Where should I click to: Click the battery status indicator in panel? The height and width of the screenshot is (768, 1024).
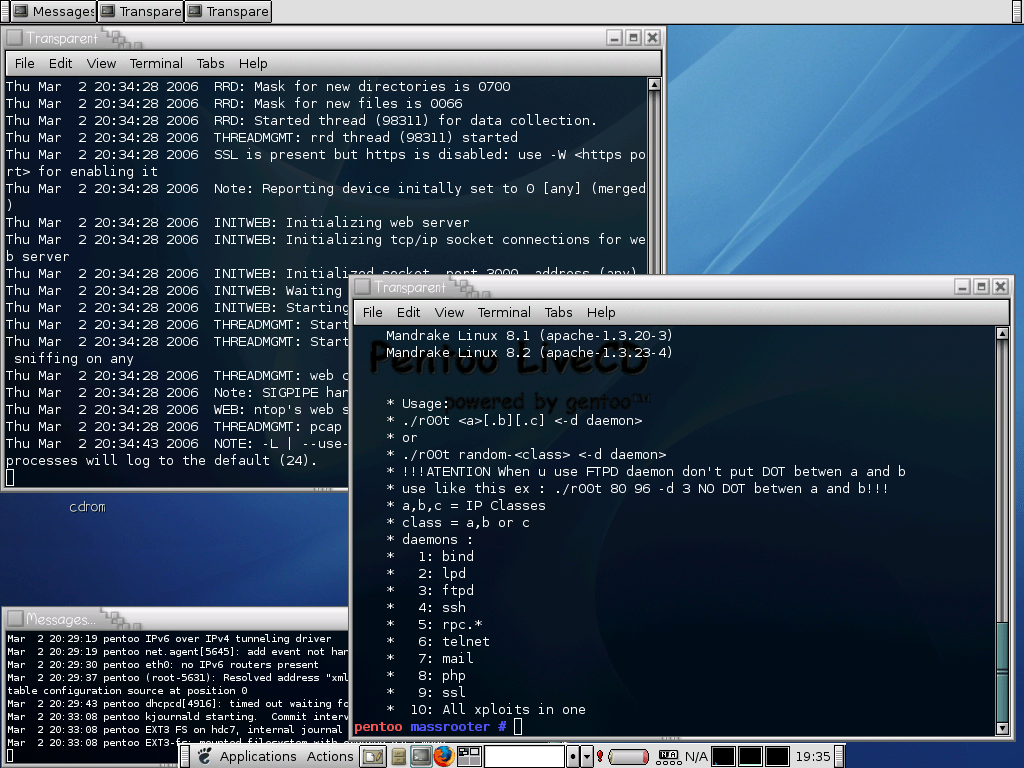tap(628, 756)
